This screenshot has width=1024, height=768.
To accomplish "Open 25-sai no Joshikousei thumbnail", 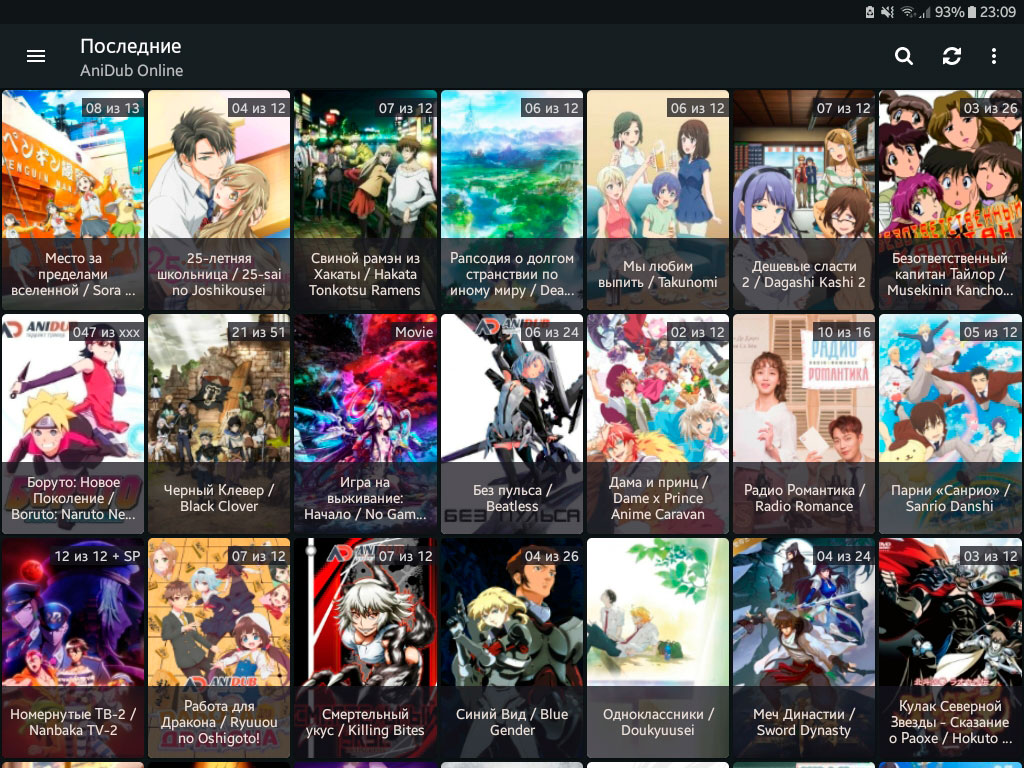I will pos(219,200).
